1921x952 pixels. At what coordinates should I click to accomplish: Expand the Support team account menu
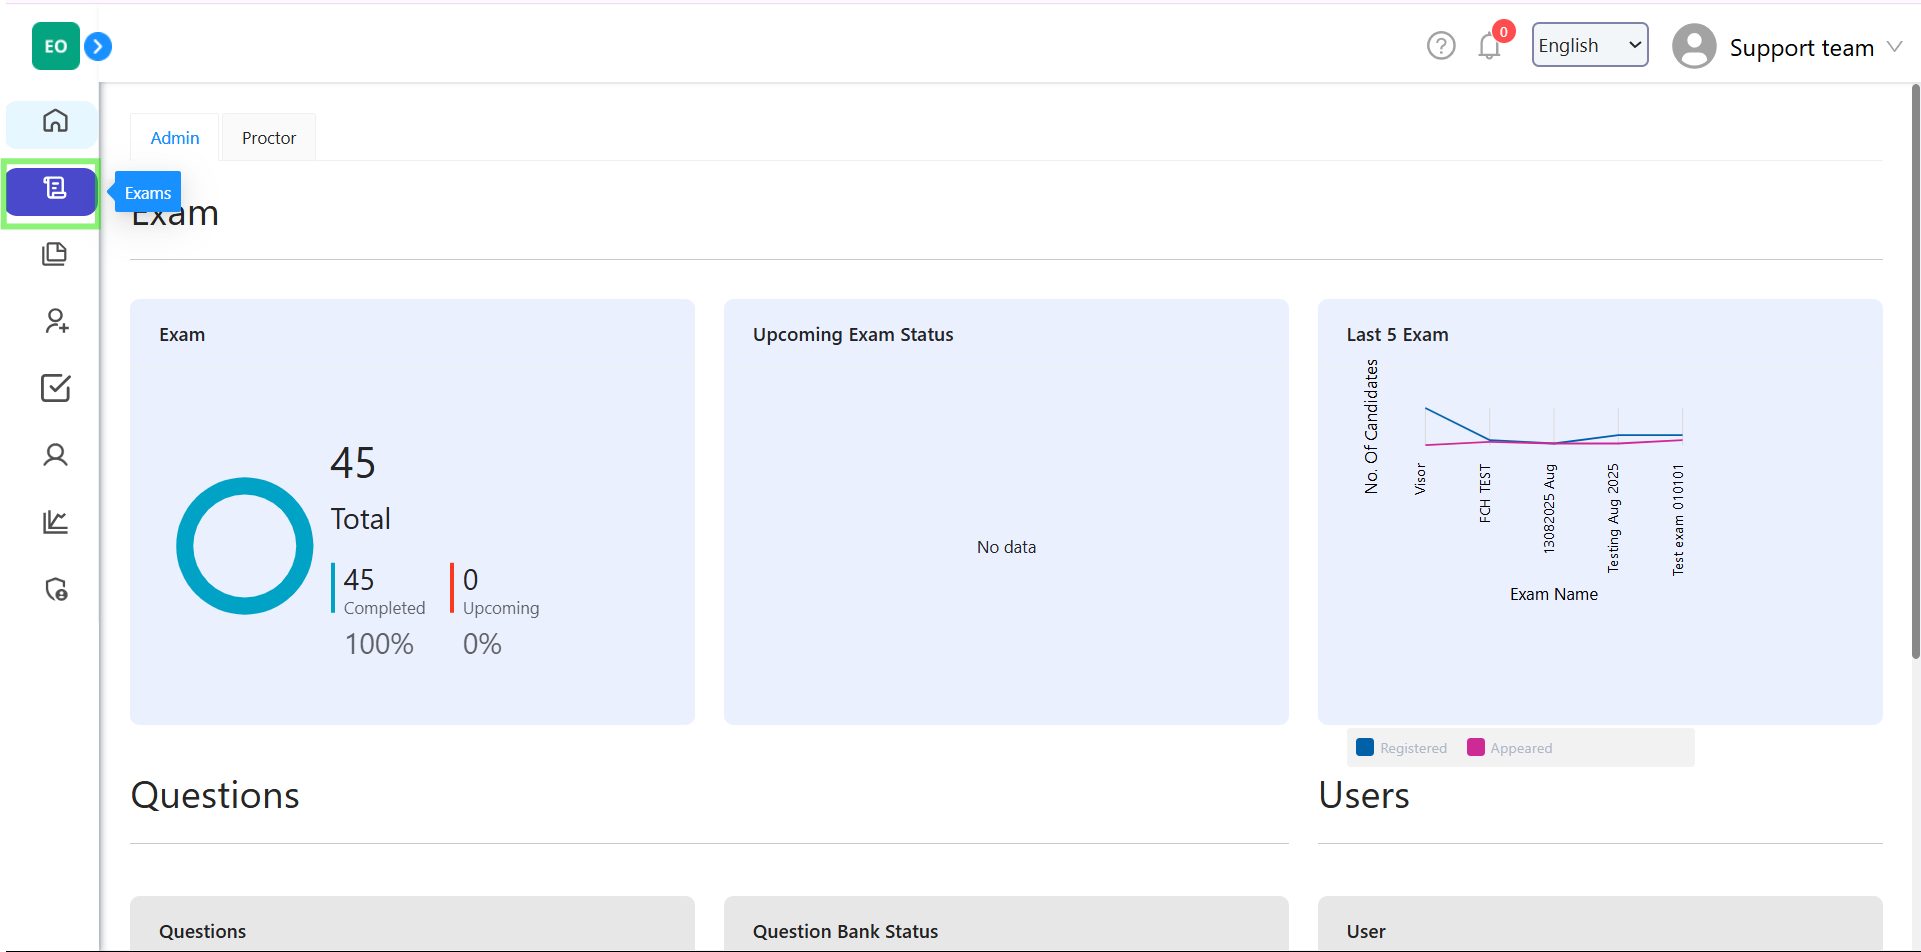pyautogui.click(x=1787, y=47)
